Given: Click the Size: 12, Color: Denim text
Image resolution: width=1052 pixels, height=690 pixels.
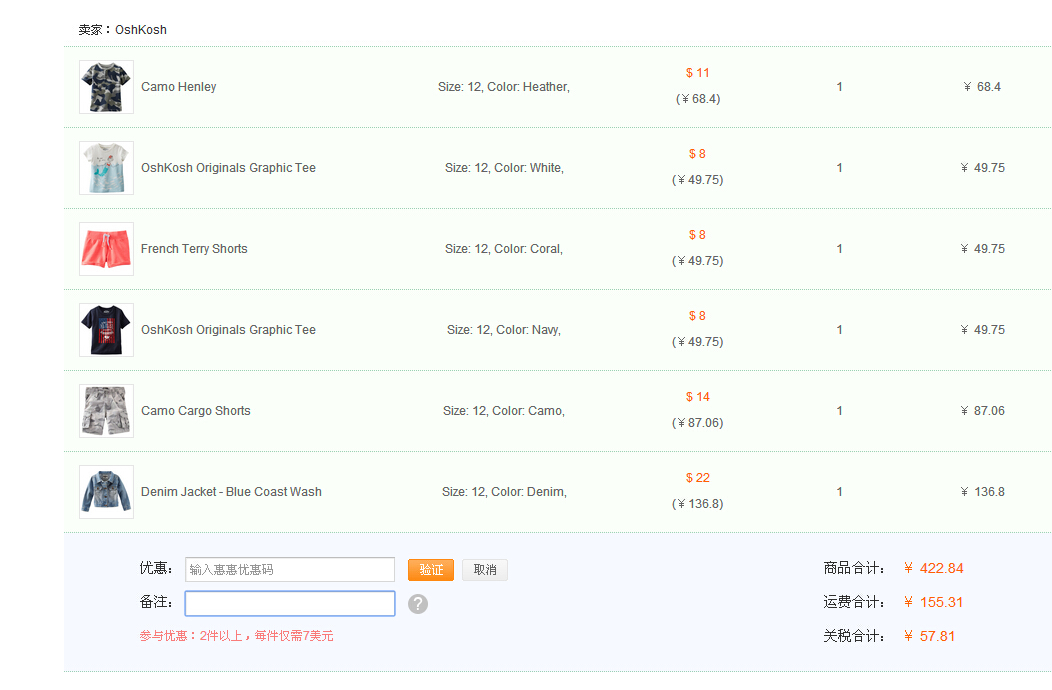Looking at the screenshot, I should pyautogui.click(x=504, y=492).
